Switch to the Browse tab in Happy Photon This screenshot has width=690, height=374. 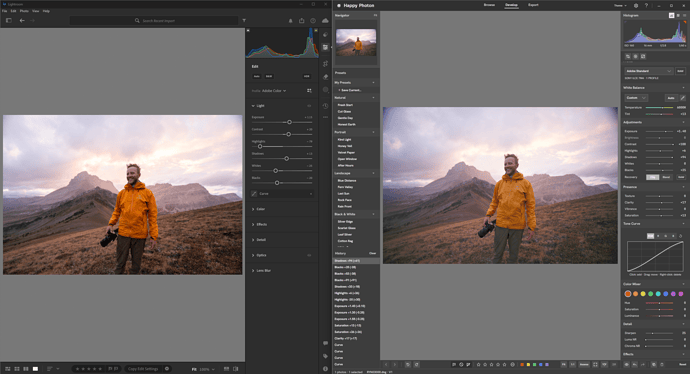coord(489,5)
